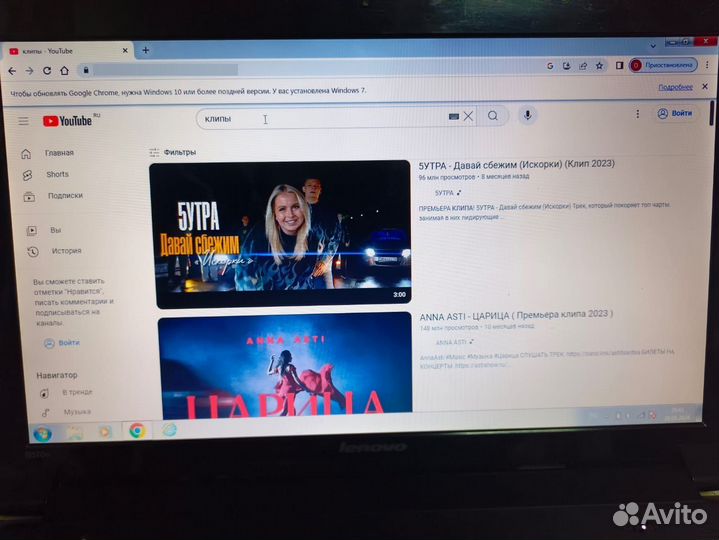Open Shorts from the sidebar
719x540 pixels.
click(x=57, y=174)
